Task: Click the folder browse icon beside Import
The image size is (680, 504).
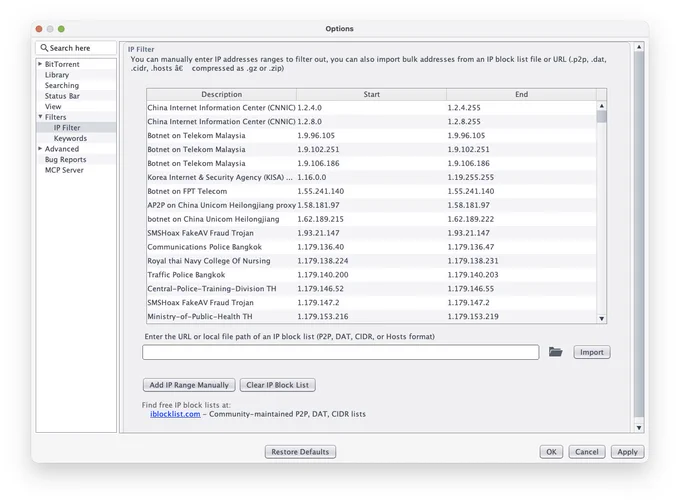Action: (555, 352)
